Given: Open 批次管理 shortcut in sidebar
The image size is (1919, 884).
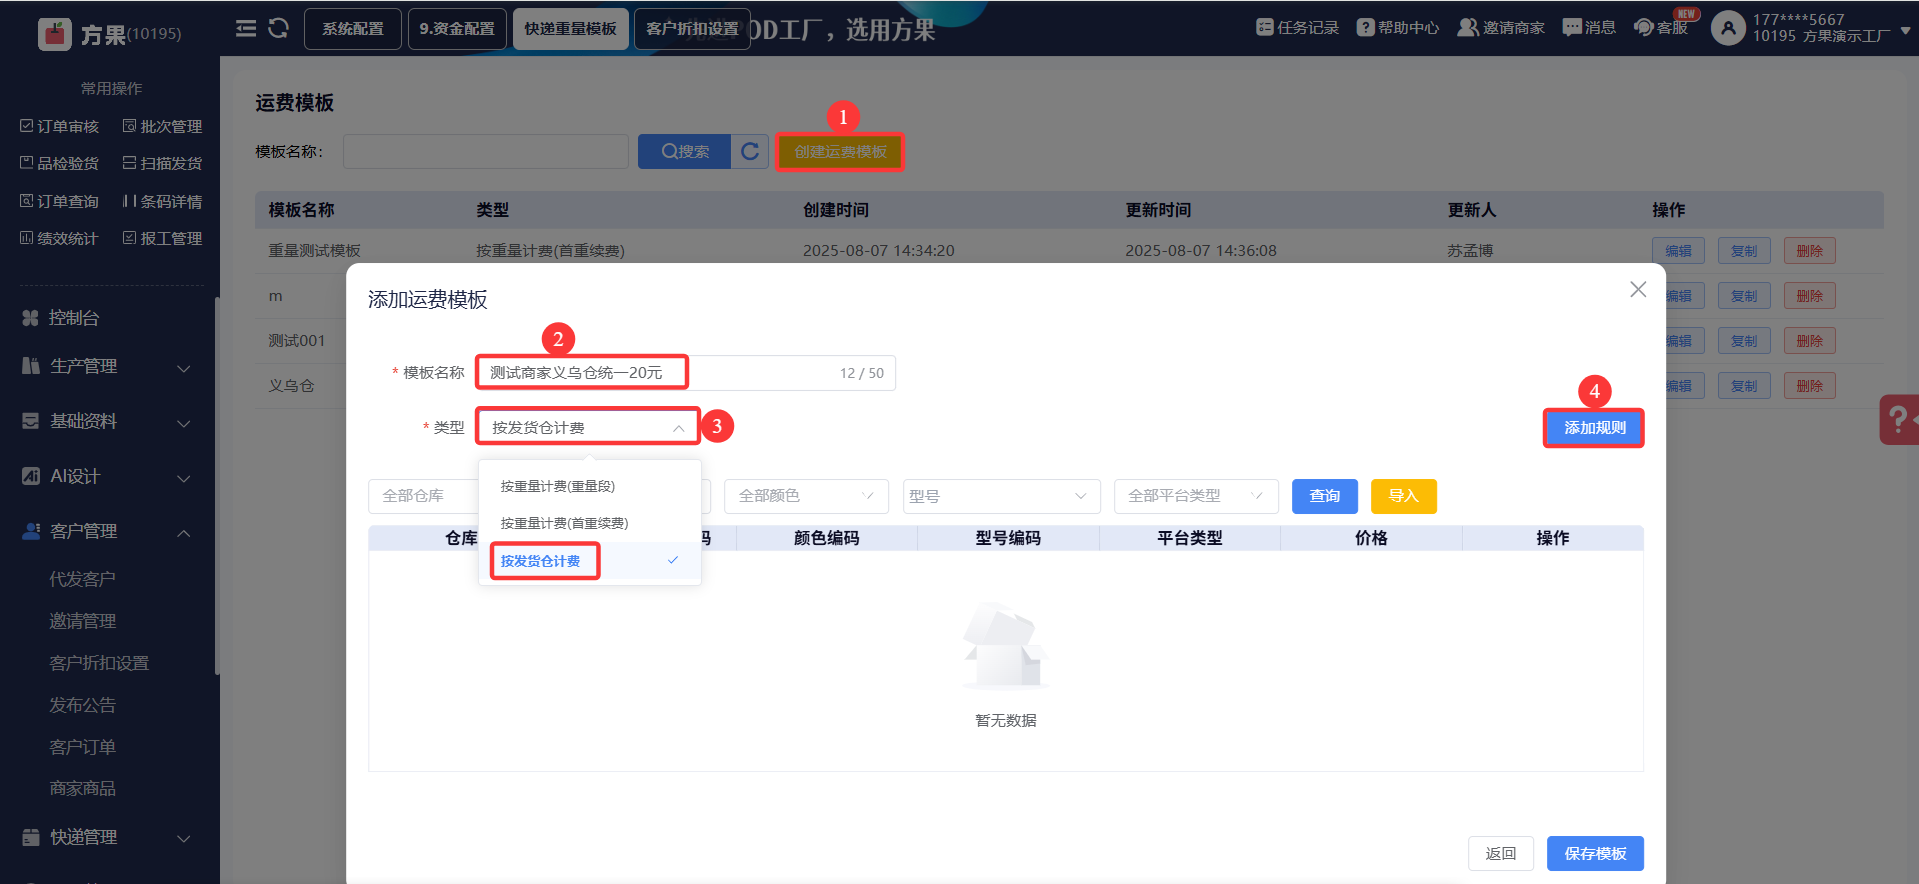Looking at the screenshot, I should coord(162,126).
